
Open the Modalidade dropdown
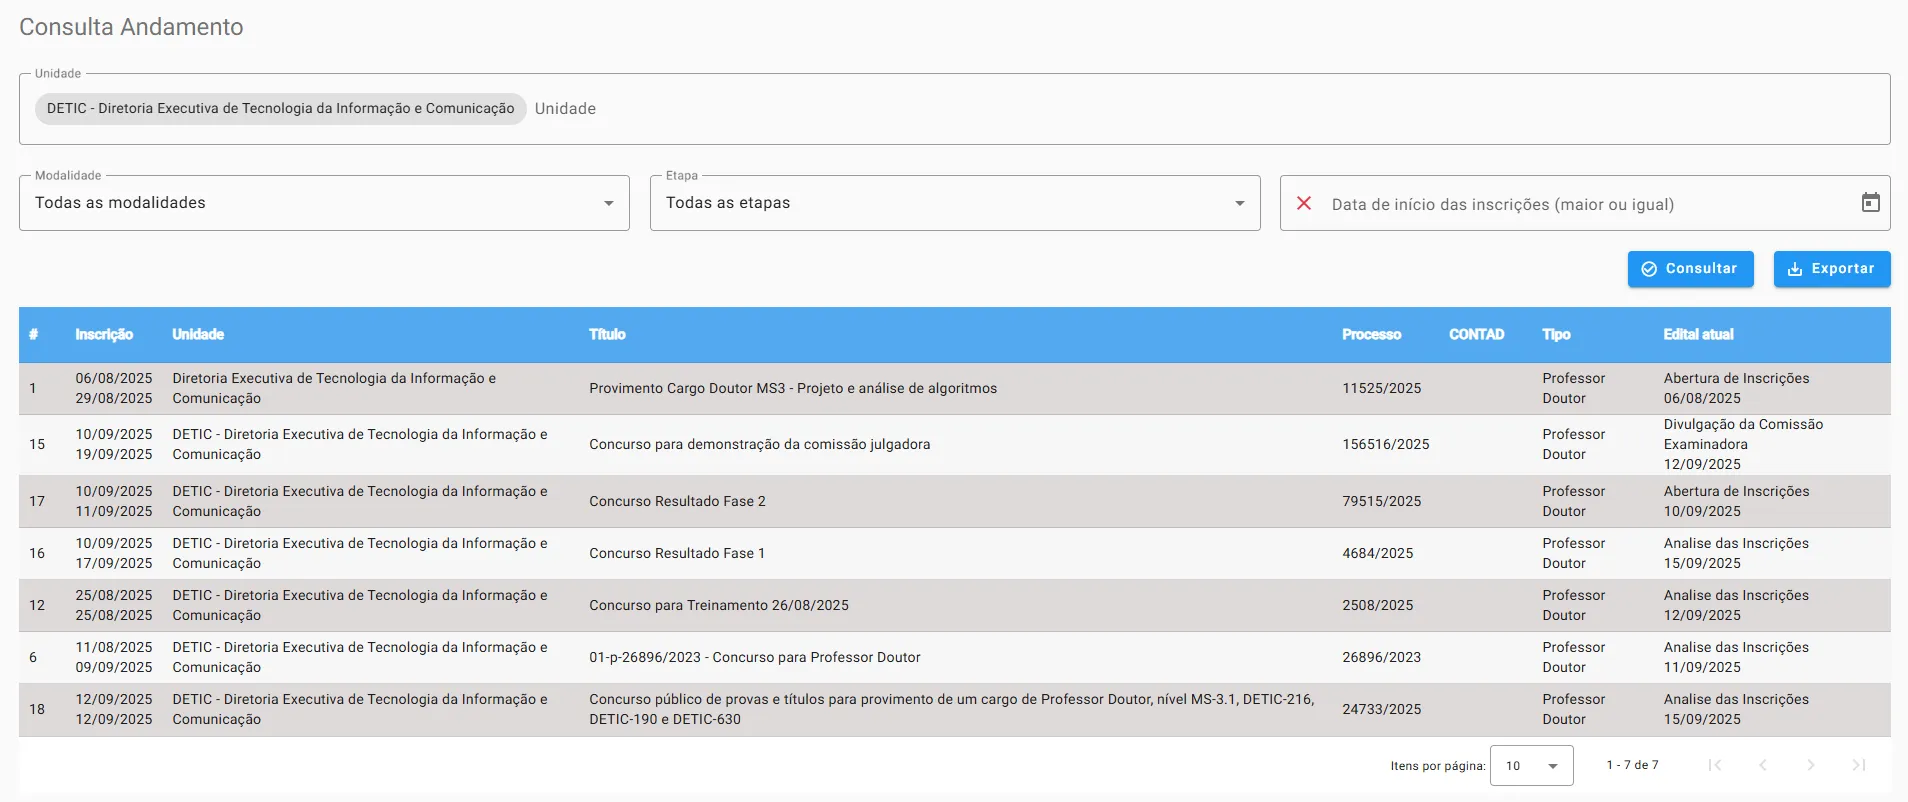coord(324,203)
